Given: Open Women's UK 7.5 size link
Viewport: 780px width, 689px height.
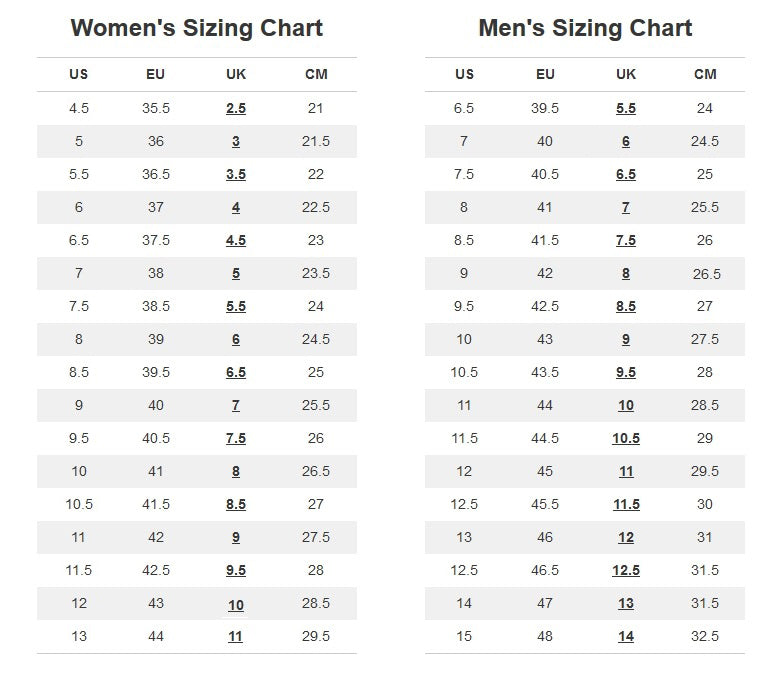Looking at the screenshot, I should (236, 439).
